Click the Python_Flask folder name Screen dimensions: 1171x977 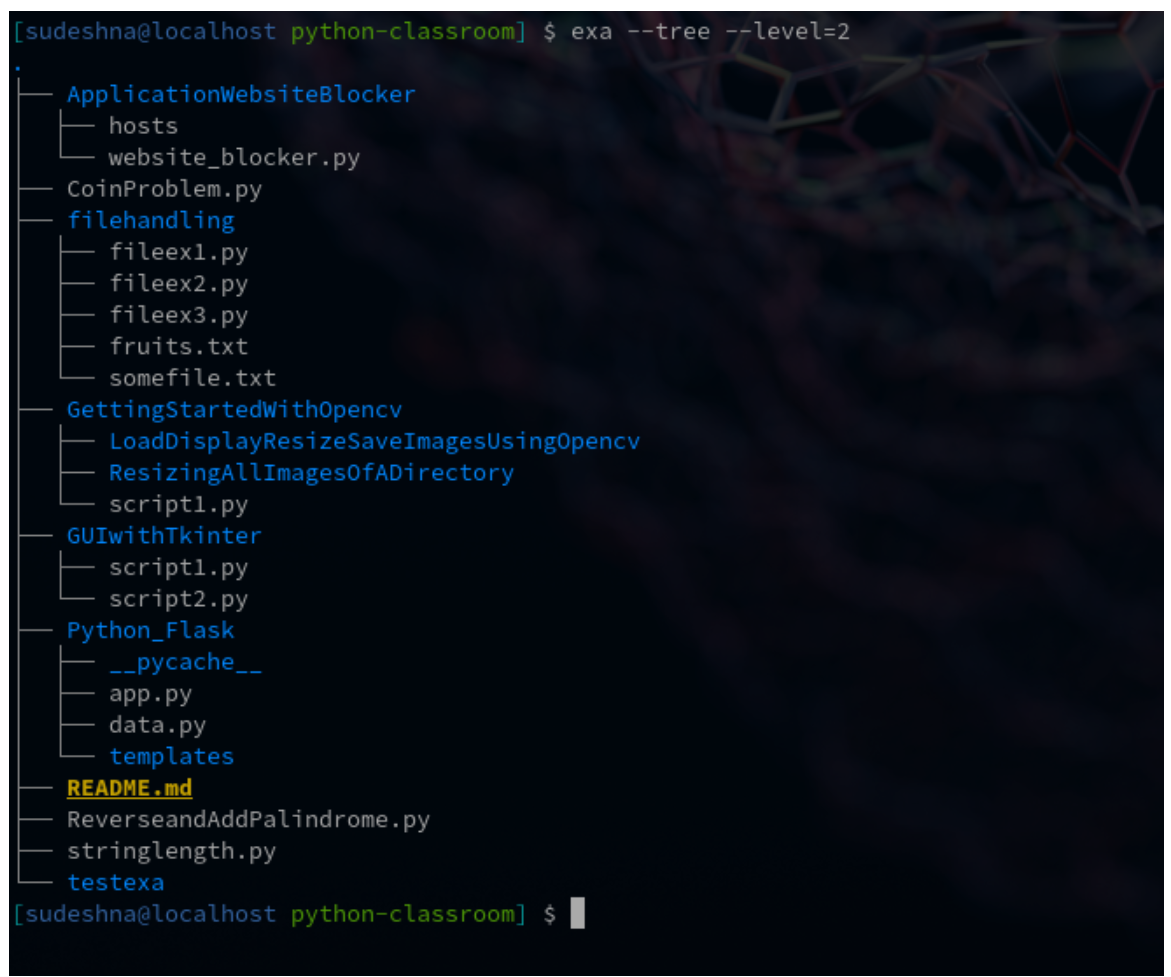[150, 631]
